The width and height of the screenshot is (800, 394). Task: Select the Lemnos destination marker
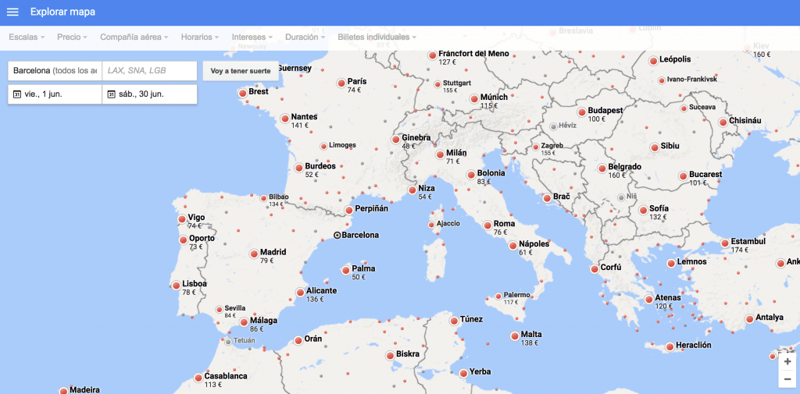tap(671, 263)
